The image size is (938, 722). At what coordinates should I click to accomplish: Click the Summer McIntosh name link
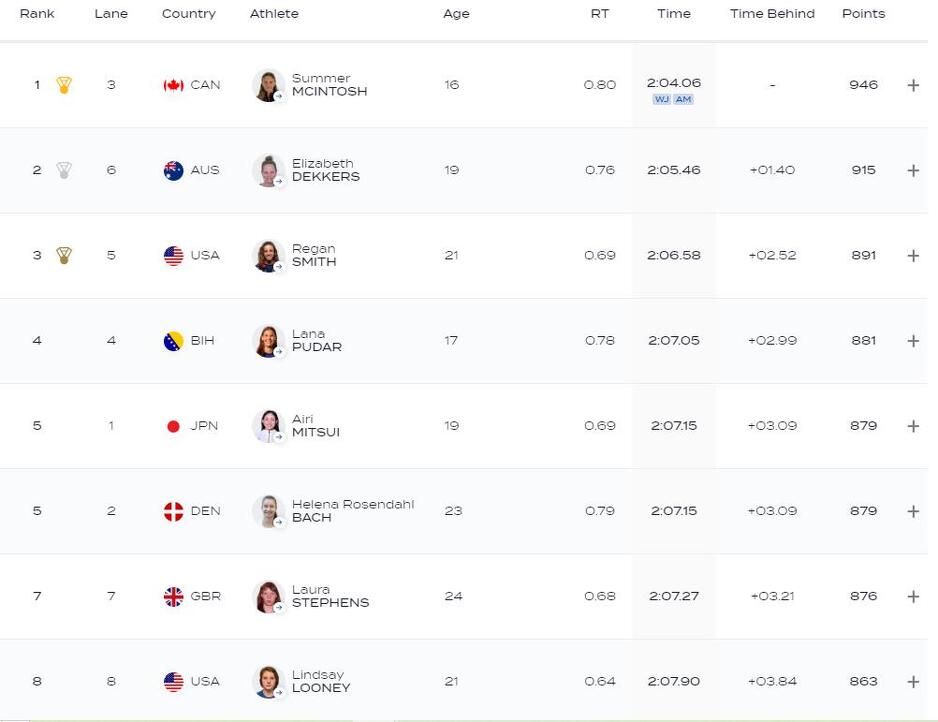tap(329, 85)
